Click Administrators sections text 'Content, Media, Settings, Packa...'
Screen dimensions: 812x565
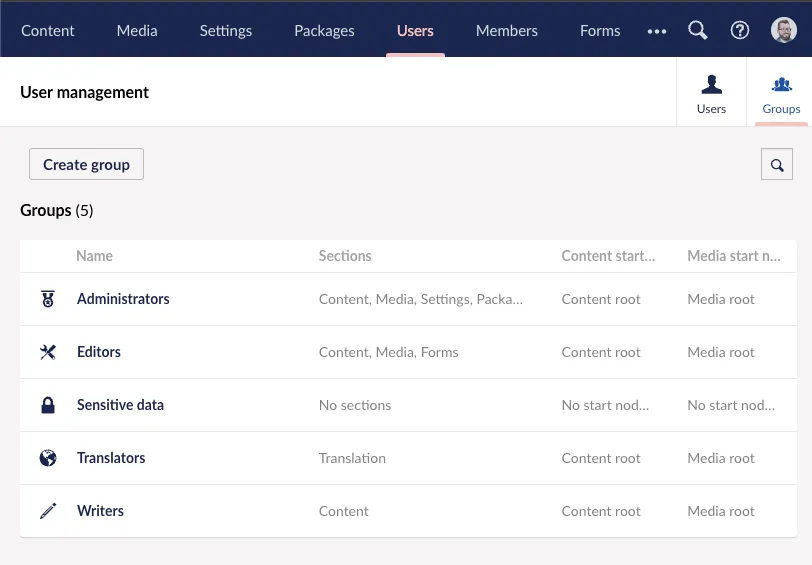pos(420,299)
